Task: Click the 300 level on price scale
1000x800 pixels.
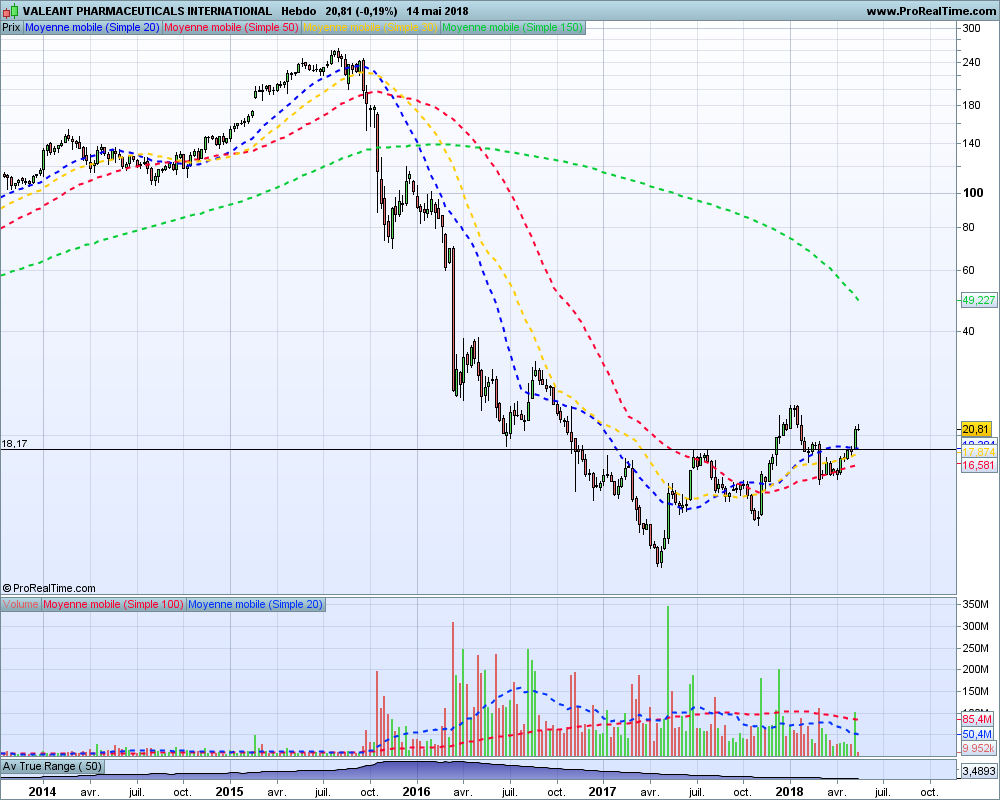Action: 971,28
